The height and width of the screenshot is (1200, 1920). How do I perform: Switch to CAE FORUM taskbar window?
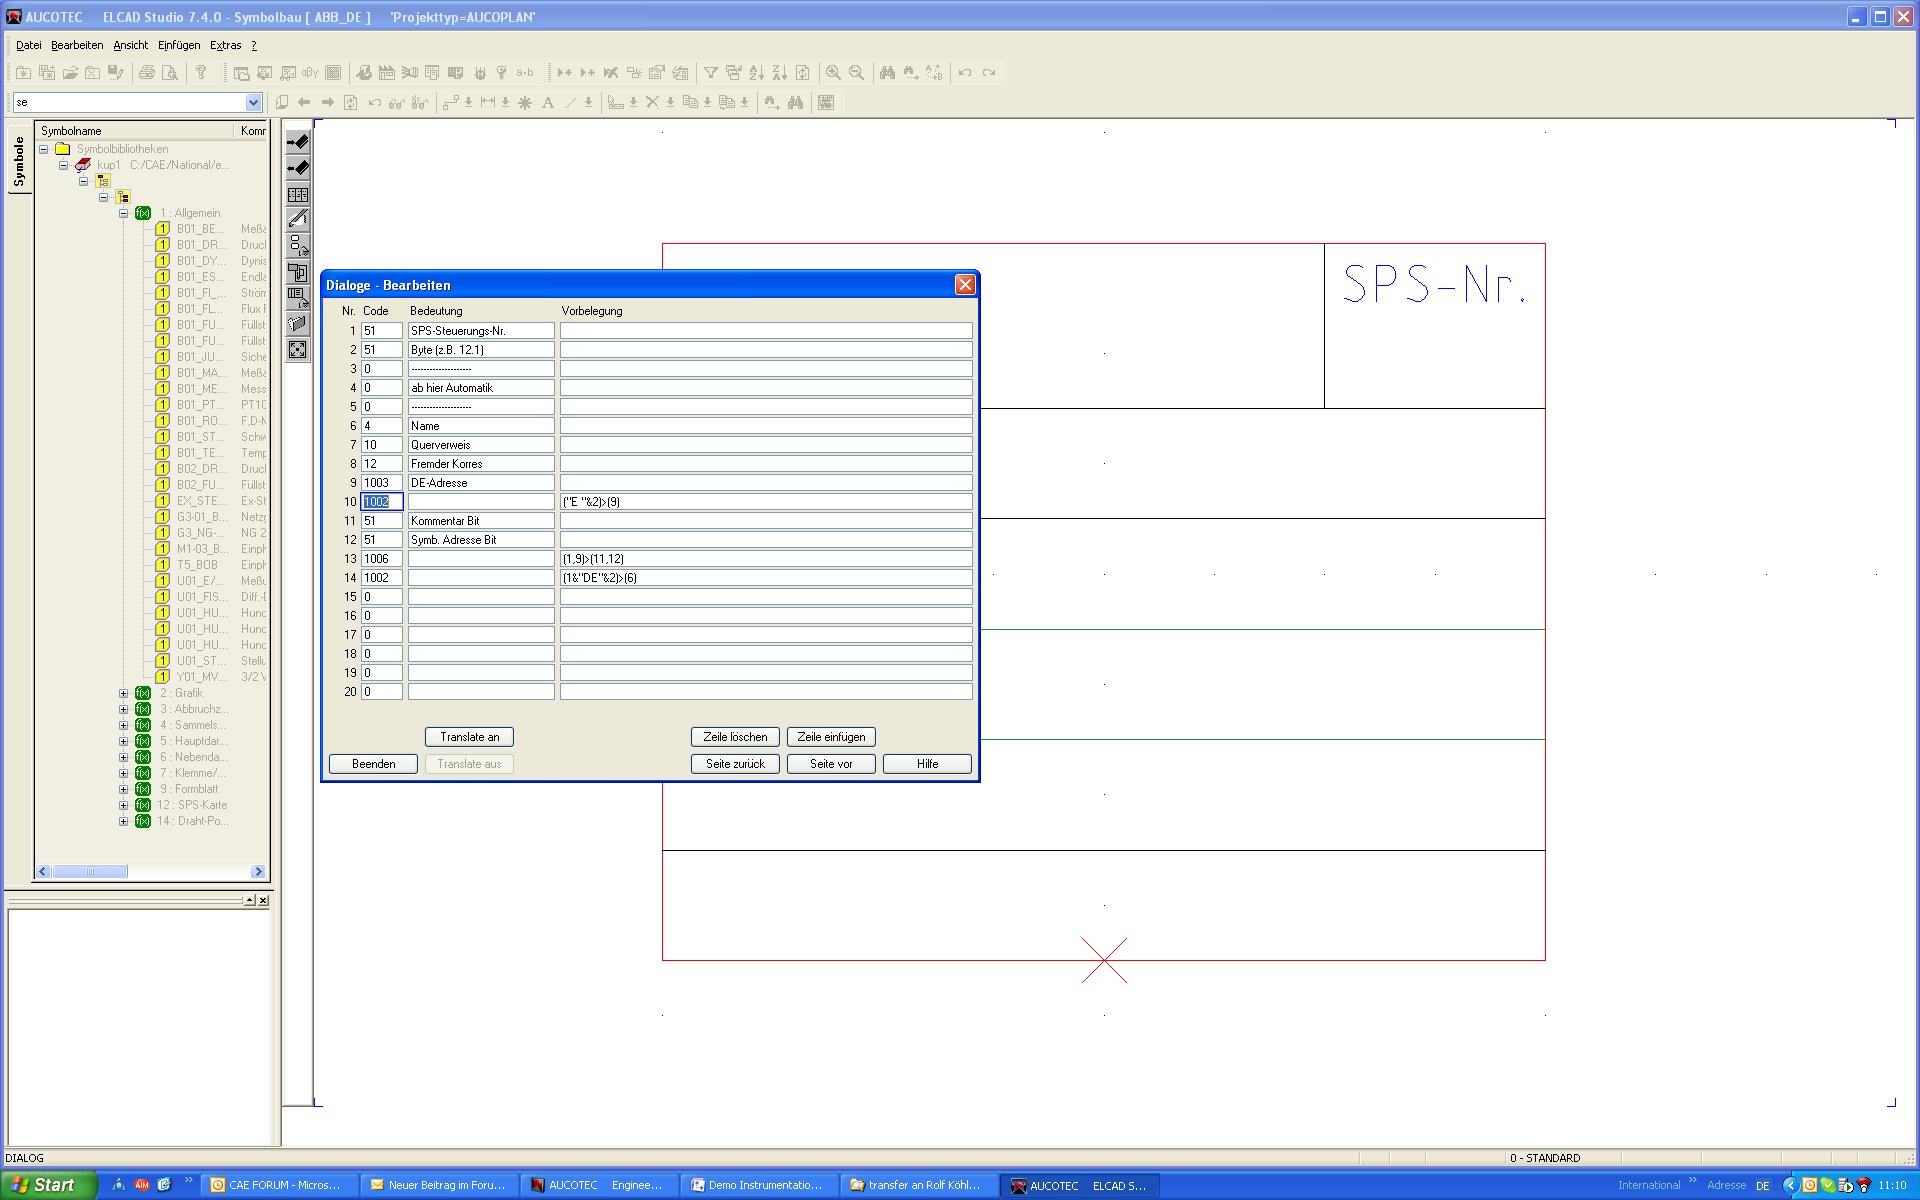tap(279, 1185)
